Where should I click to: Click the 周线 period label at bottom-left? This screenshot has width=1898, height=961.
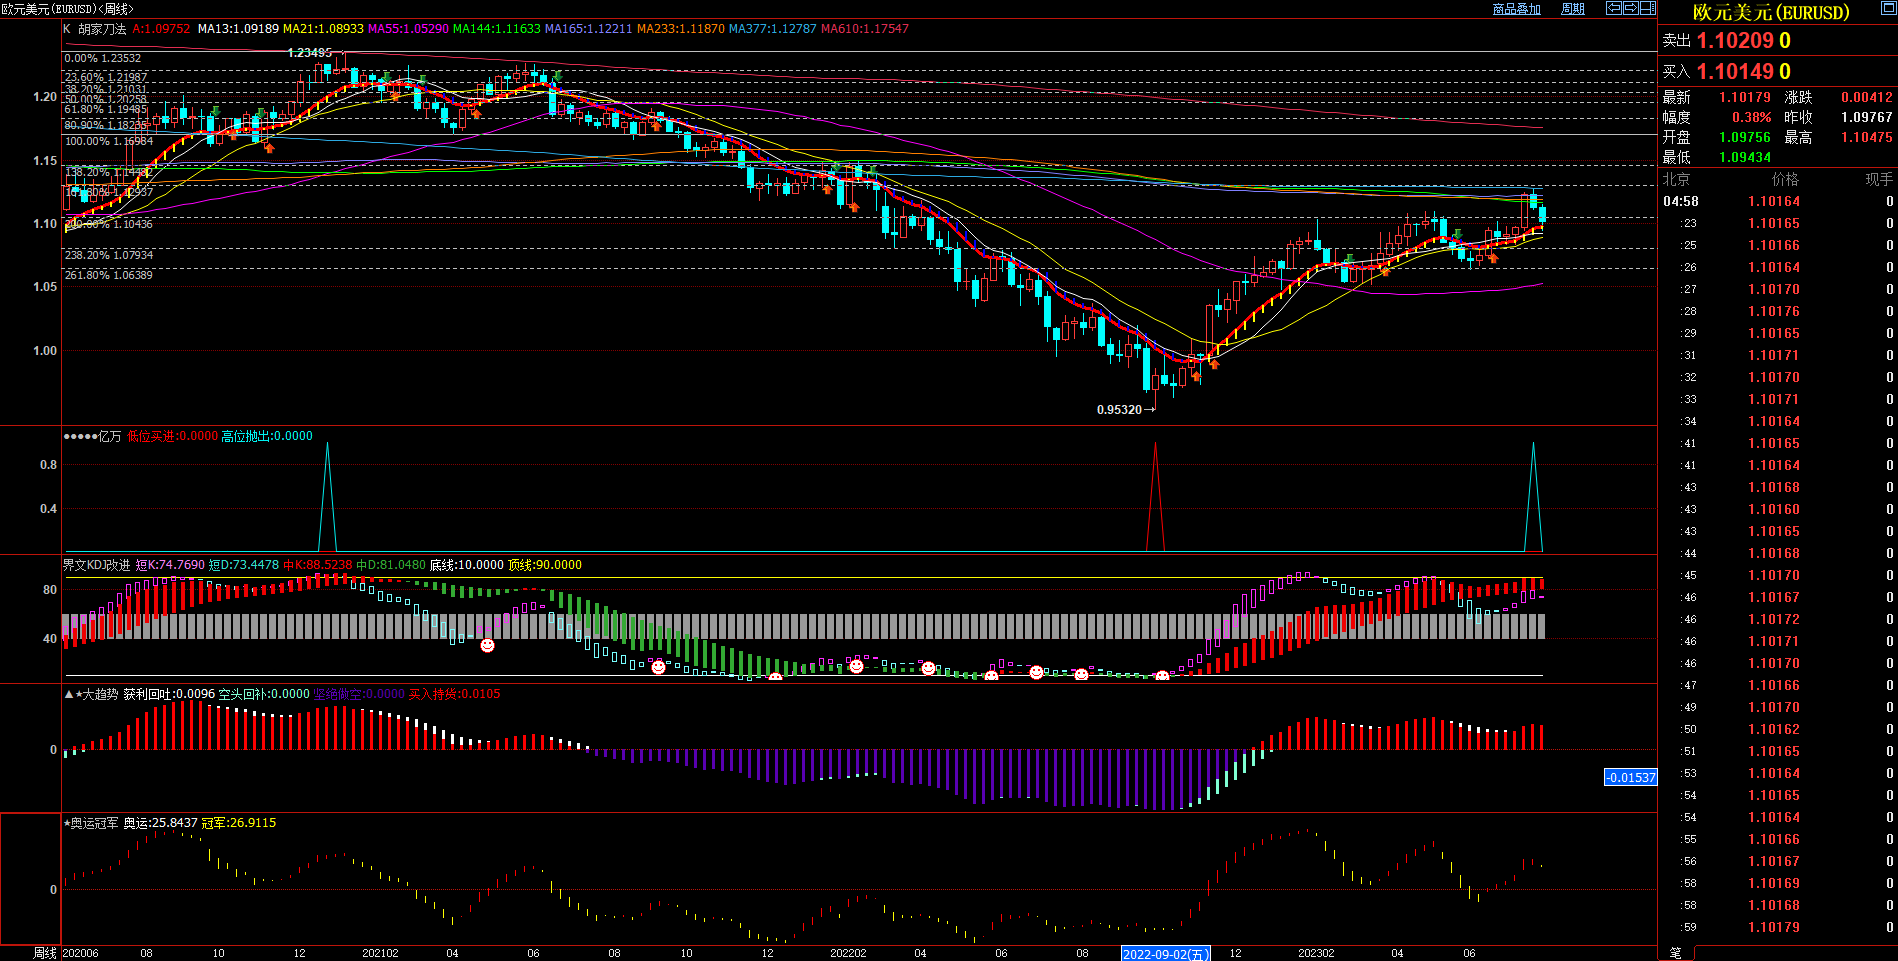point(44,953)
